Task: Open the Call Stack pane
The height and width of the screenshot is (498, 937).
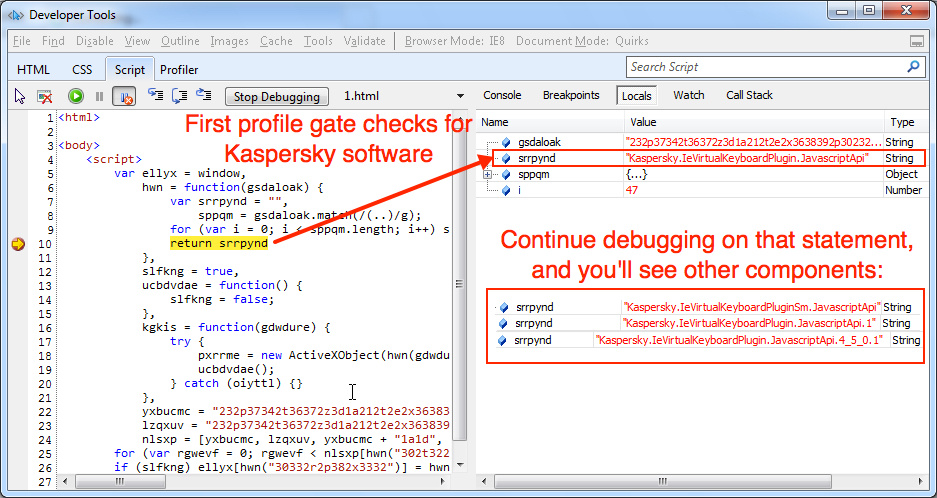Action: [x=749, y=95]
